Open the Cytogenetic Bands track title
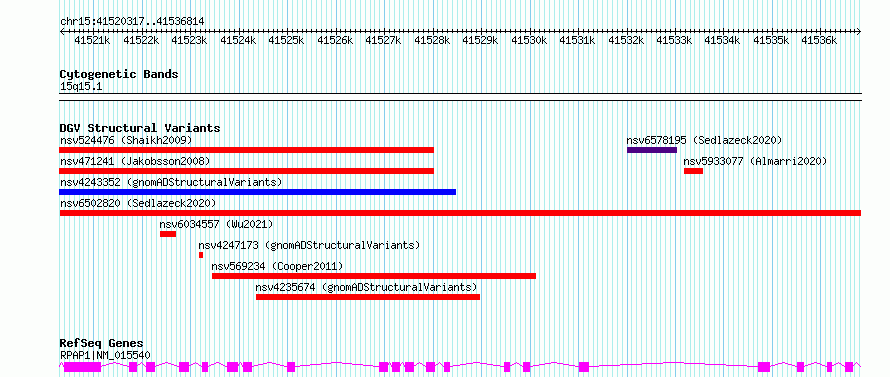 119,74
